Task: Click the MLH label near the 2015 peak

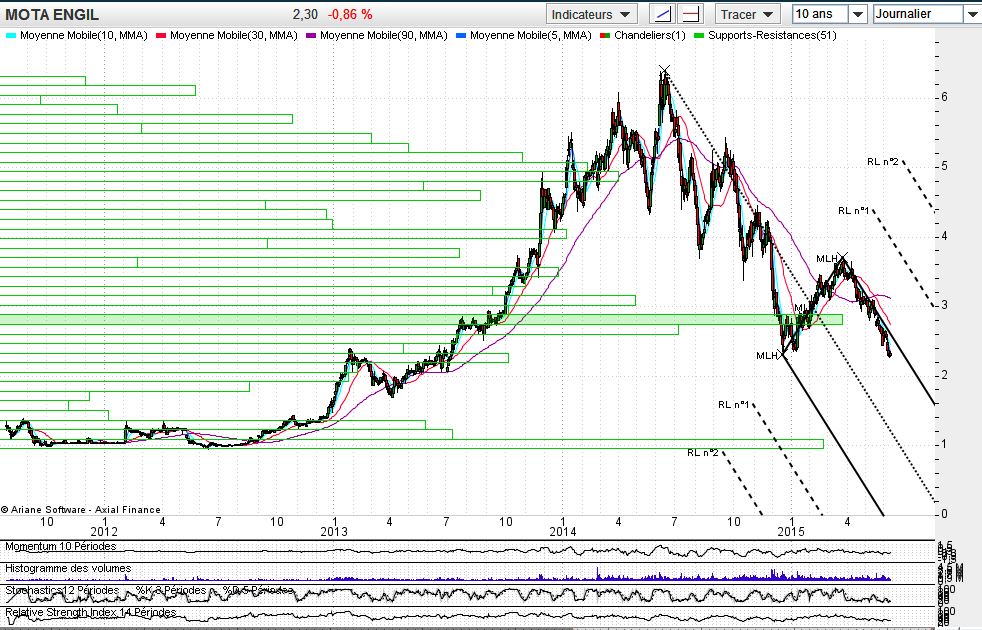Action: 827,259
